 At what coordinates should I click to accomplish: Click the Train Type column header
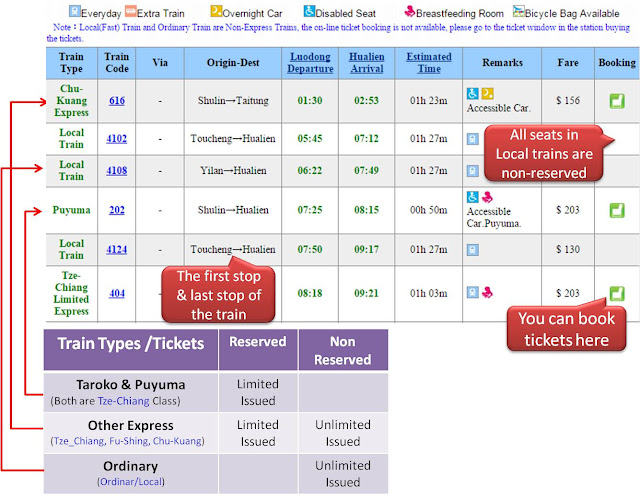[71, 63]
